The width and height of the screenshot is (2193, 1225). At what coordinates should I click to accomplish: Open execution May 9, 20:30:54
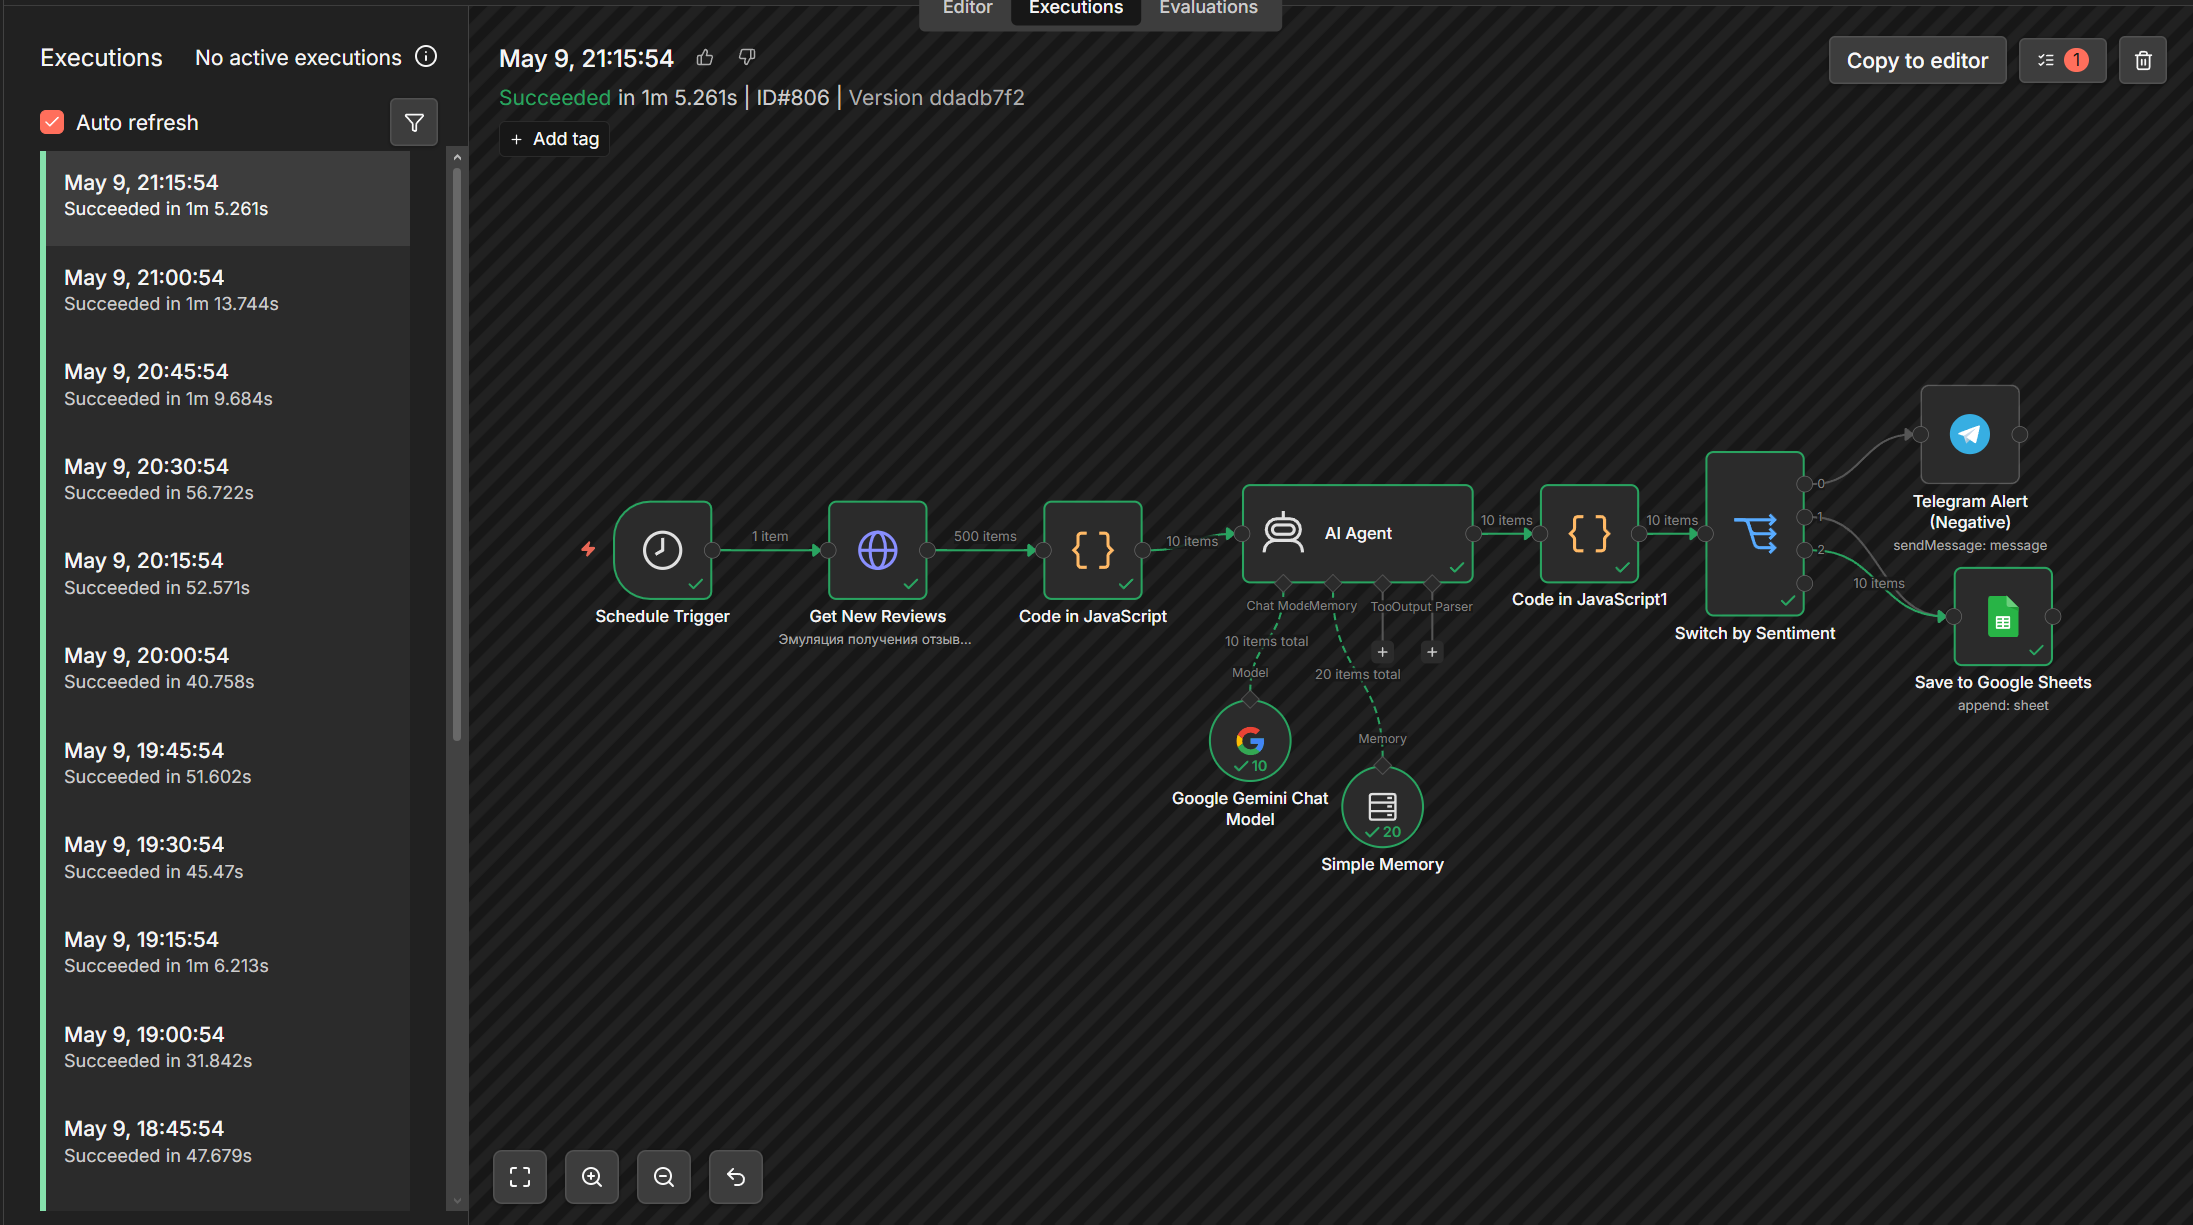[226, 482]
